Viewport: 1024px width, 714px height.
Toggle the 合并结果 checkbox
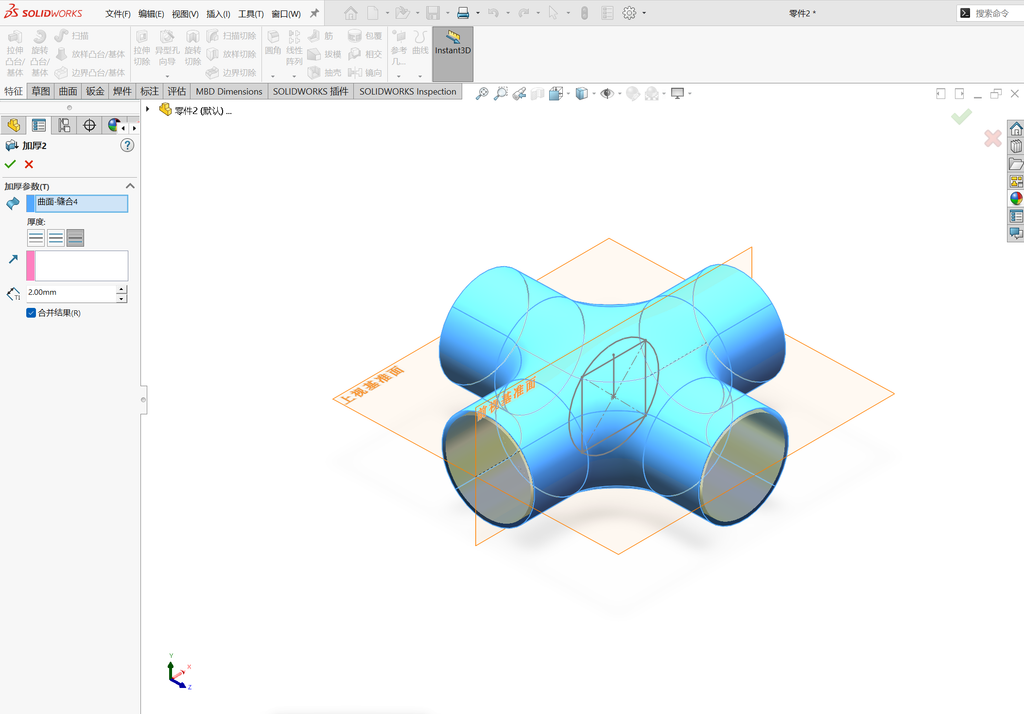click(31, 313)
